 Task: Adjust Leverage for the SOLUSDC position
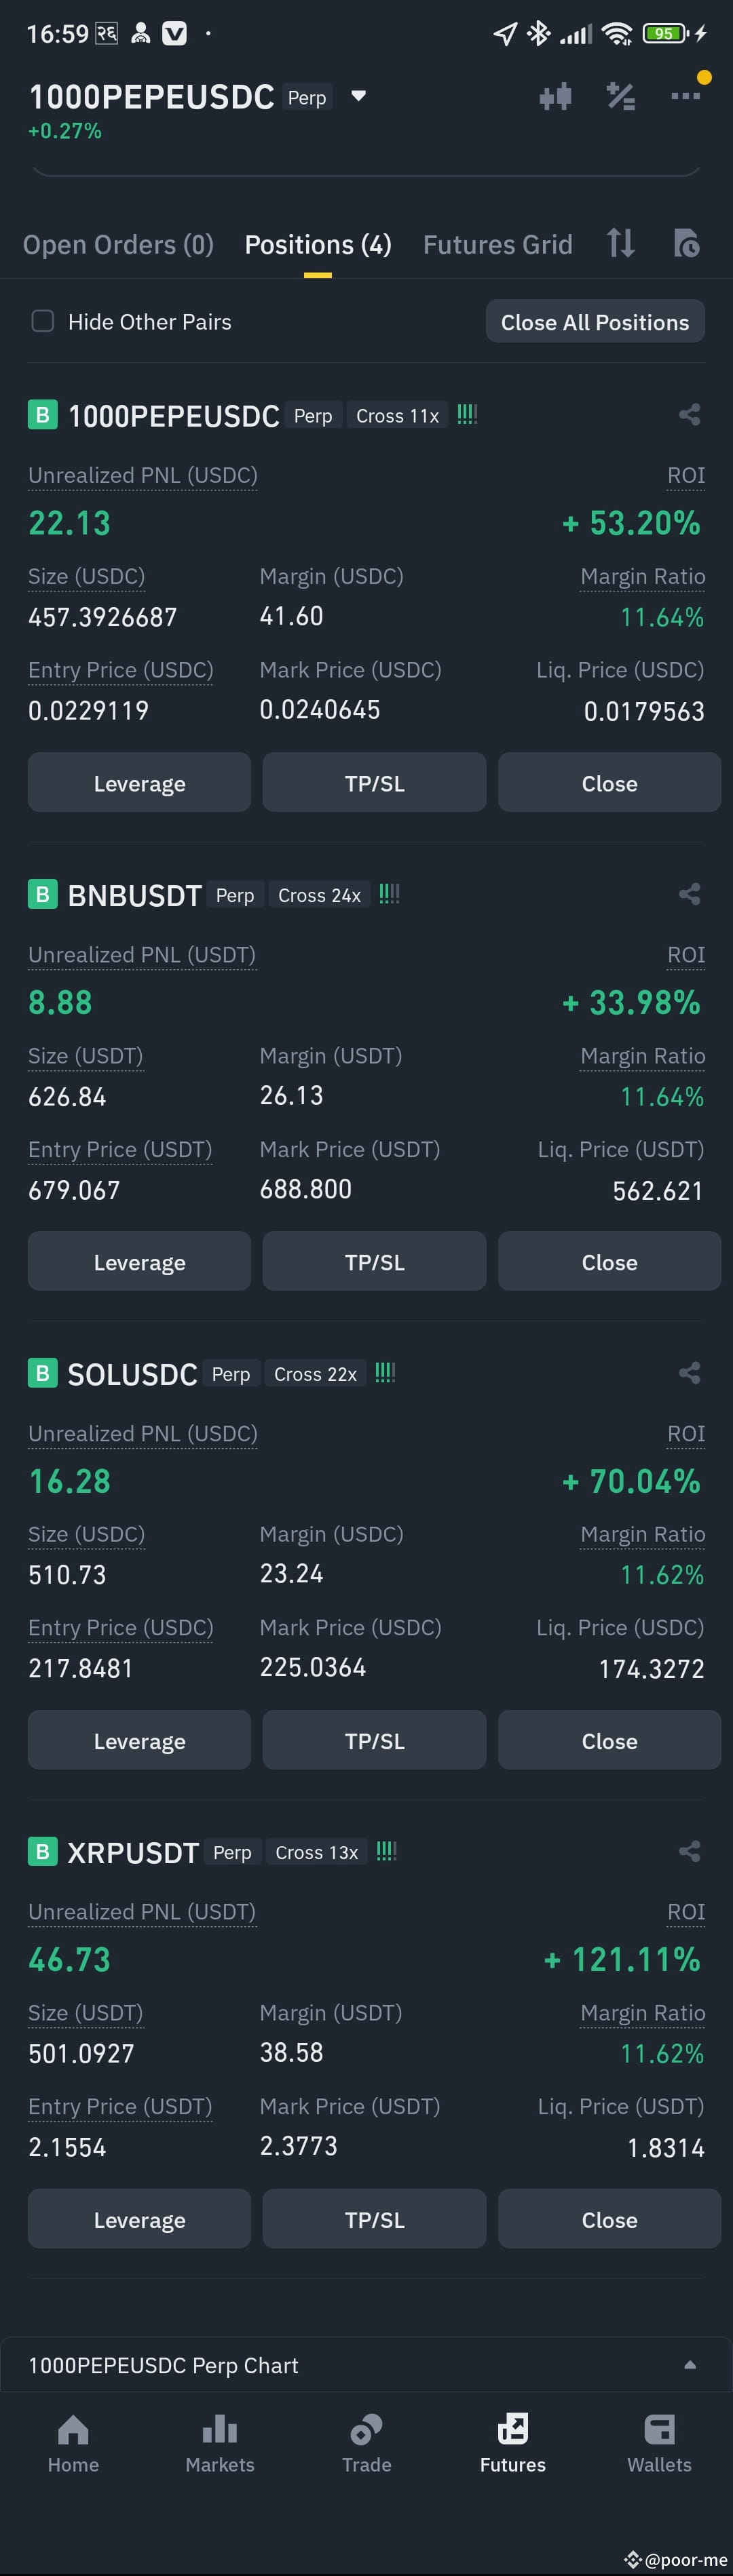coord(139,1741)
